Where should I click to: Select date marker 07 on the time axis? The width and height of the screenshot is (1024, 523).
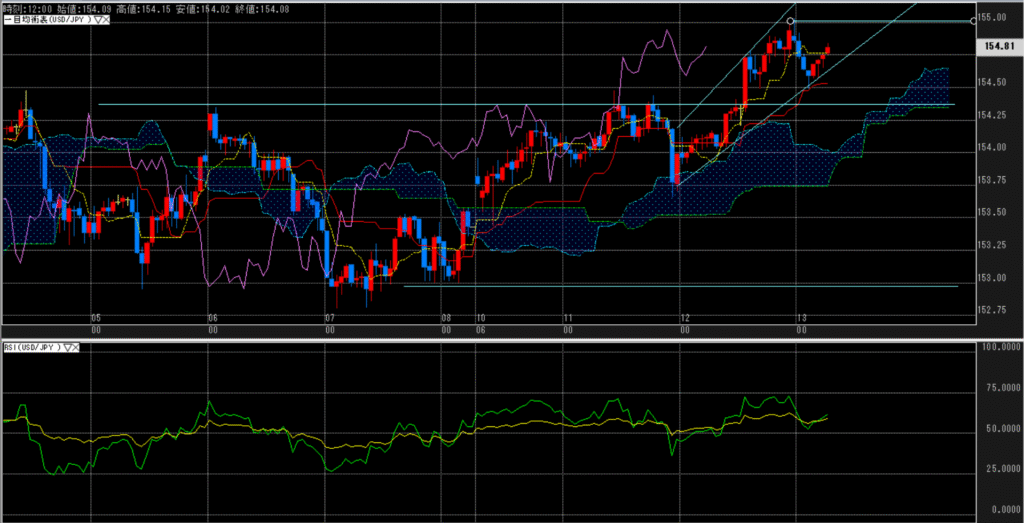329,318
